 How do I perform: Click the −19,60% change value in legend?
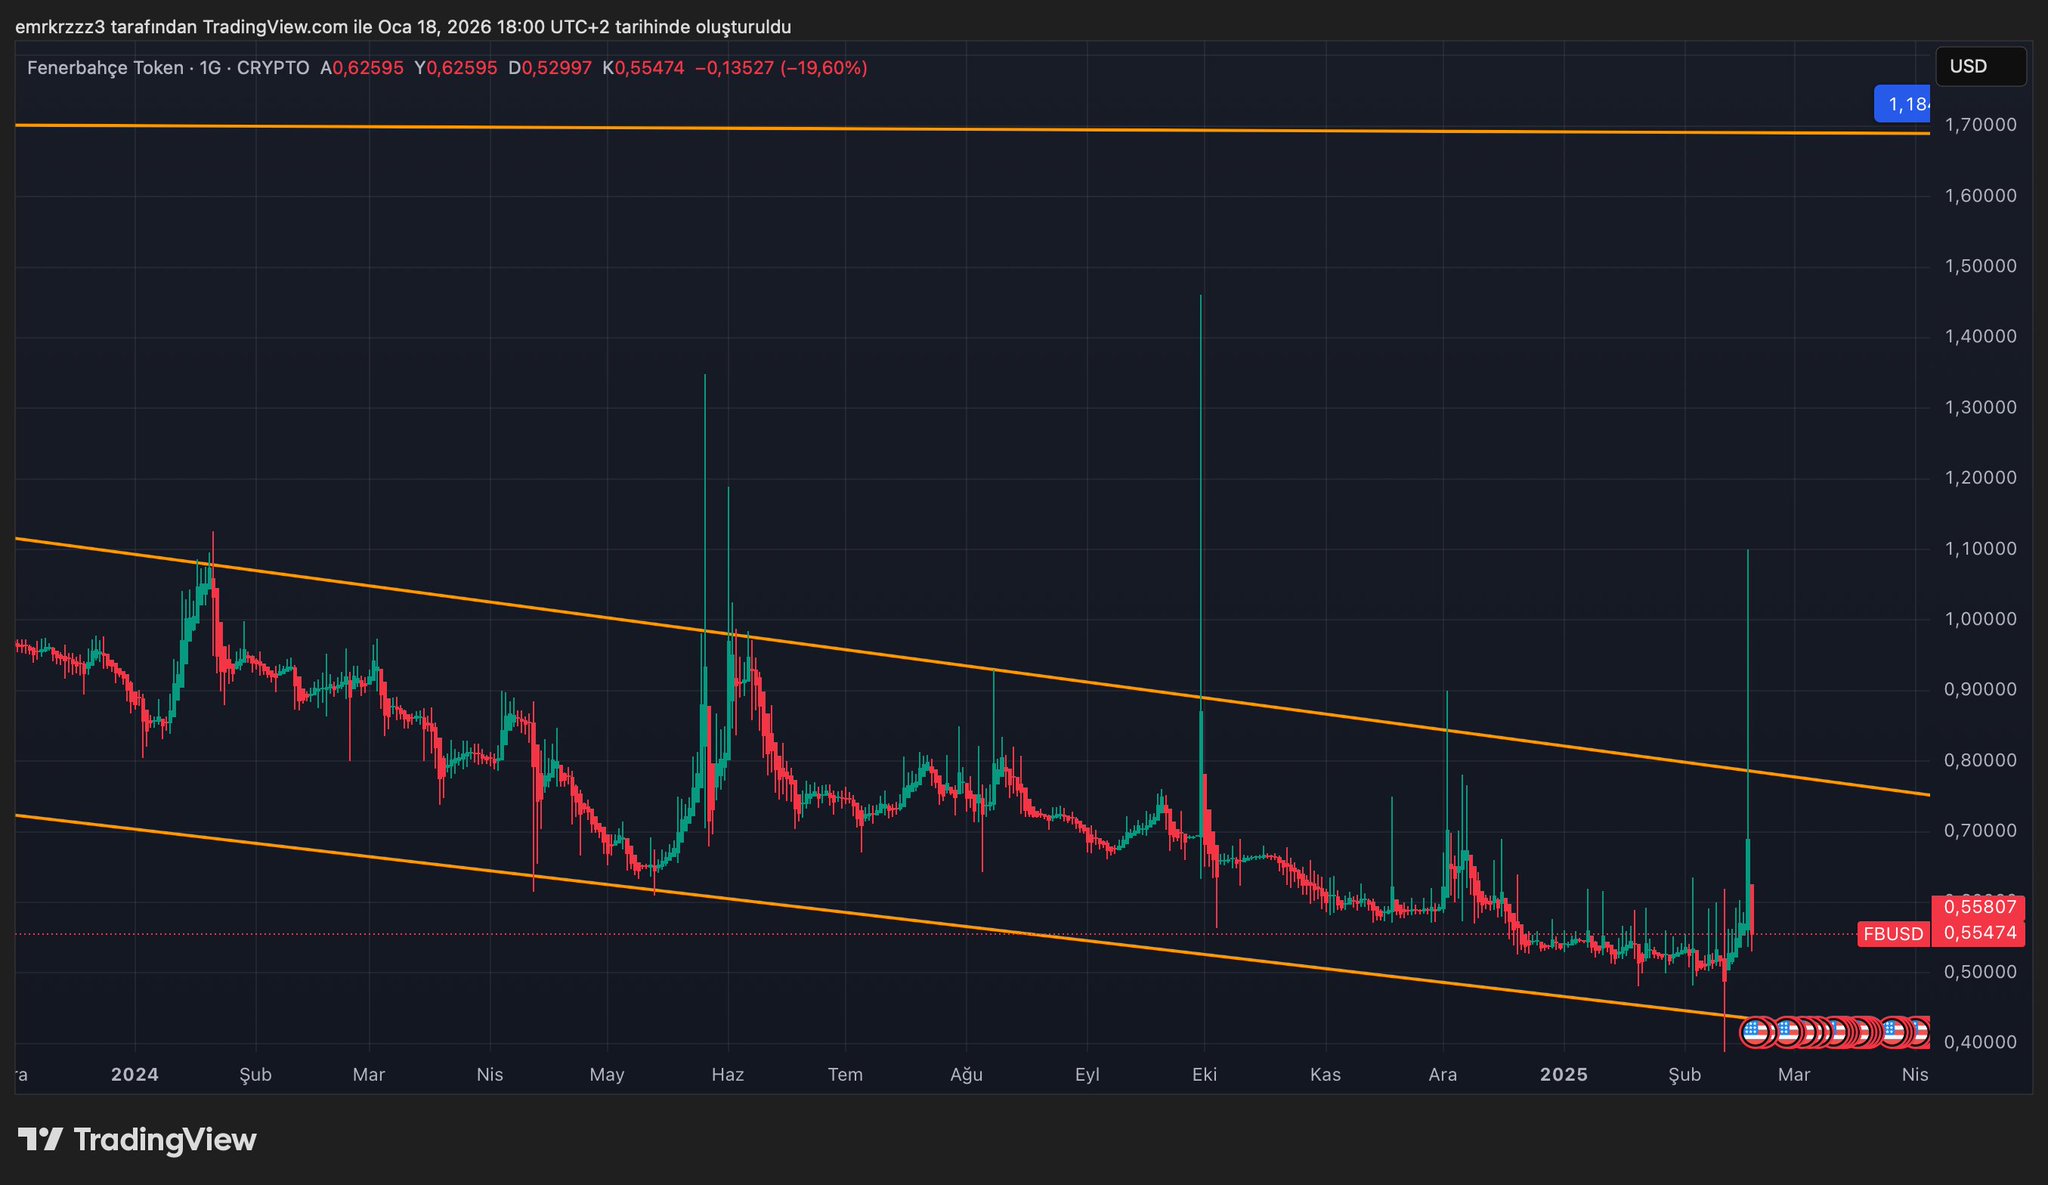click(x=823, y=68)
